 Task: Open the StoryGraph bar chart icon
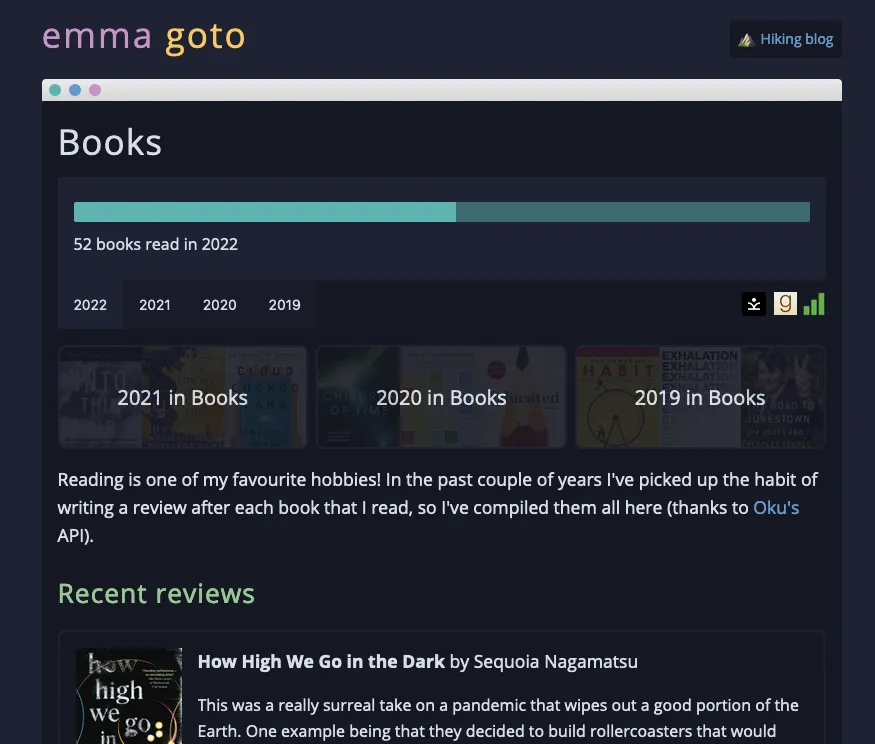(813, 304)
